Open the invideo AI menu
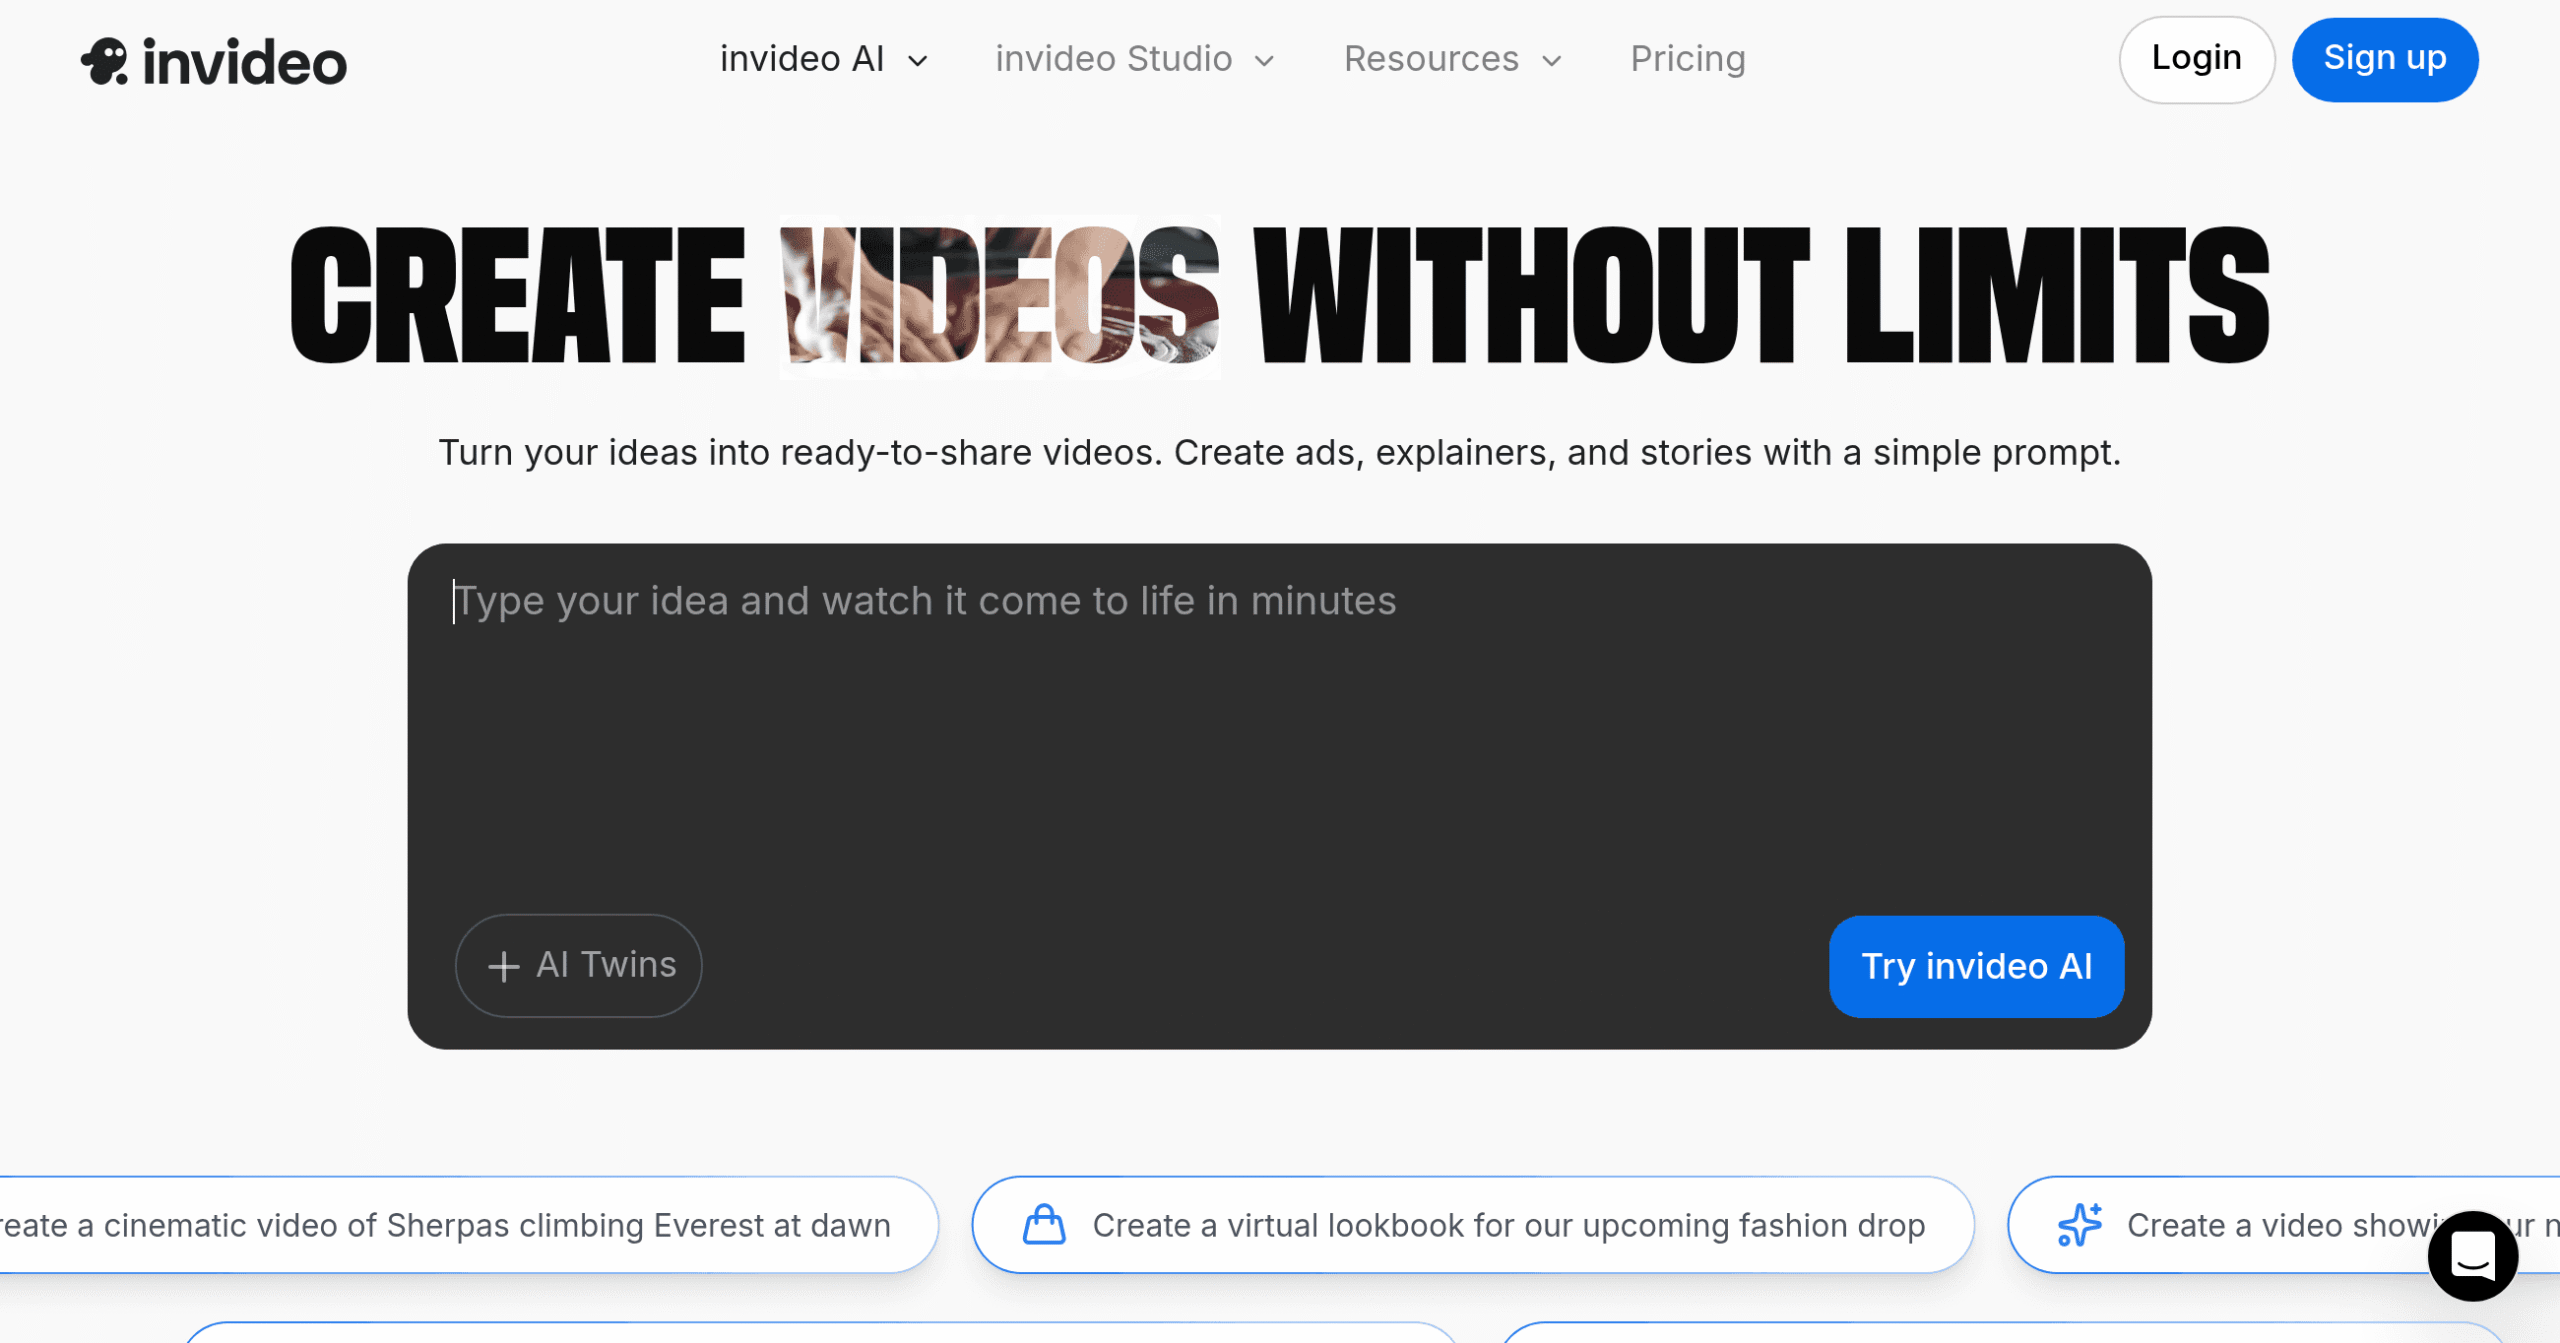The height and width of the screenshot is (1343, 2560). (x=825, y=59)
